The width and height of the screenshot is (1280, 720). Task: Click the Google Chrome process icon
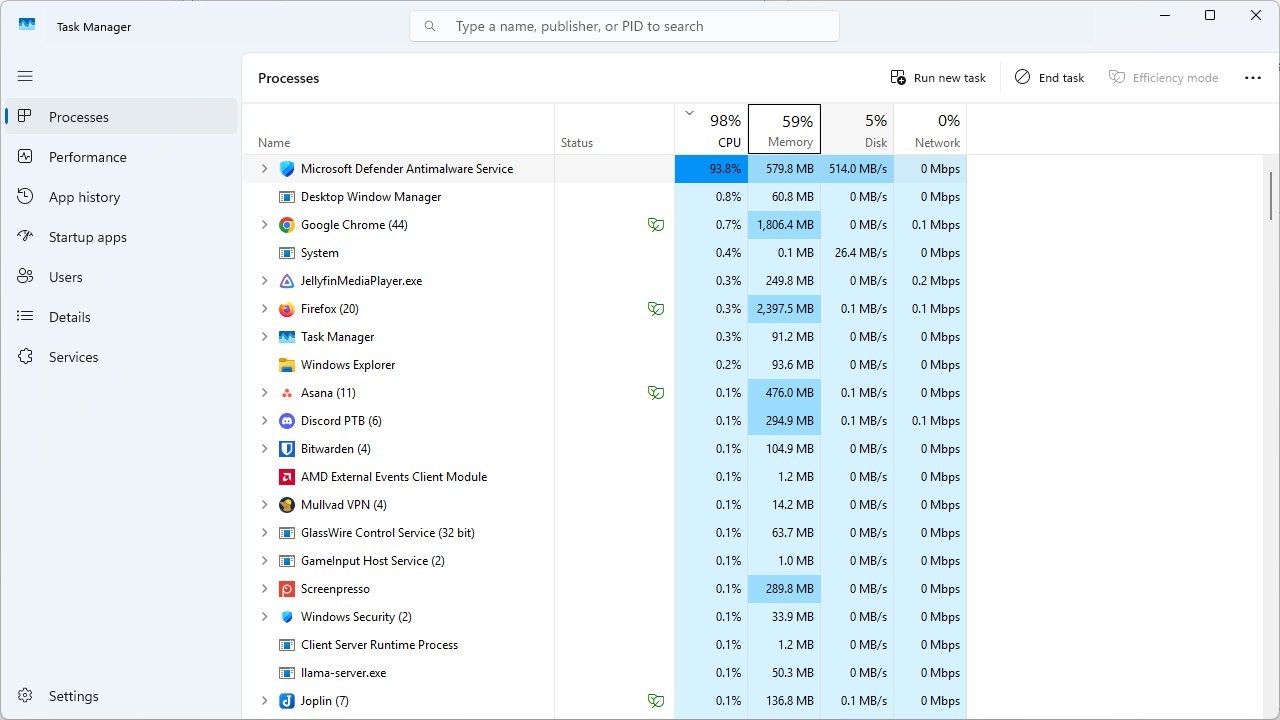[x=287, y=225]
